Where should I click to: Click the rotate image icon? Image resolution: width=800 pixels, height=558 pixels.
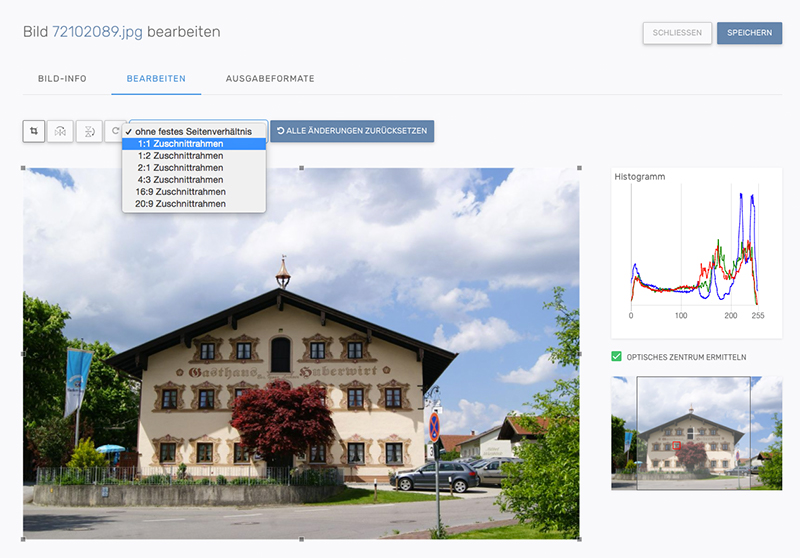pos(115,131)
